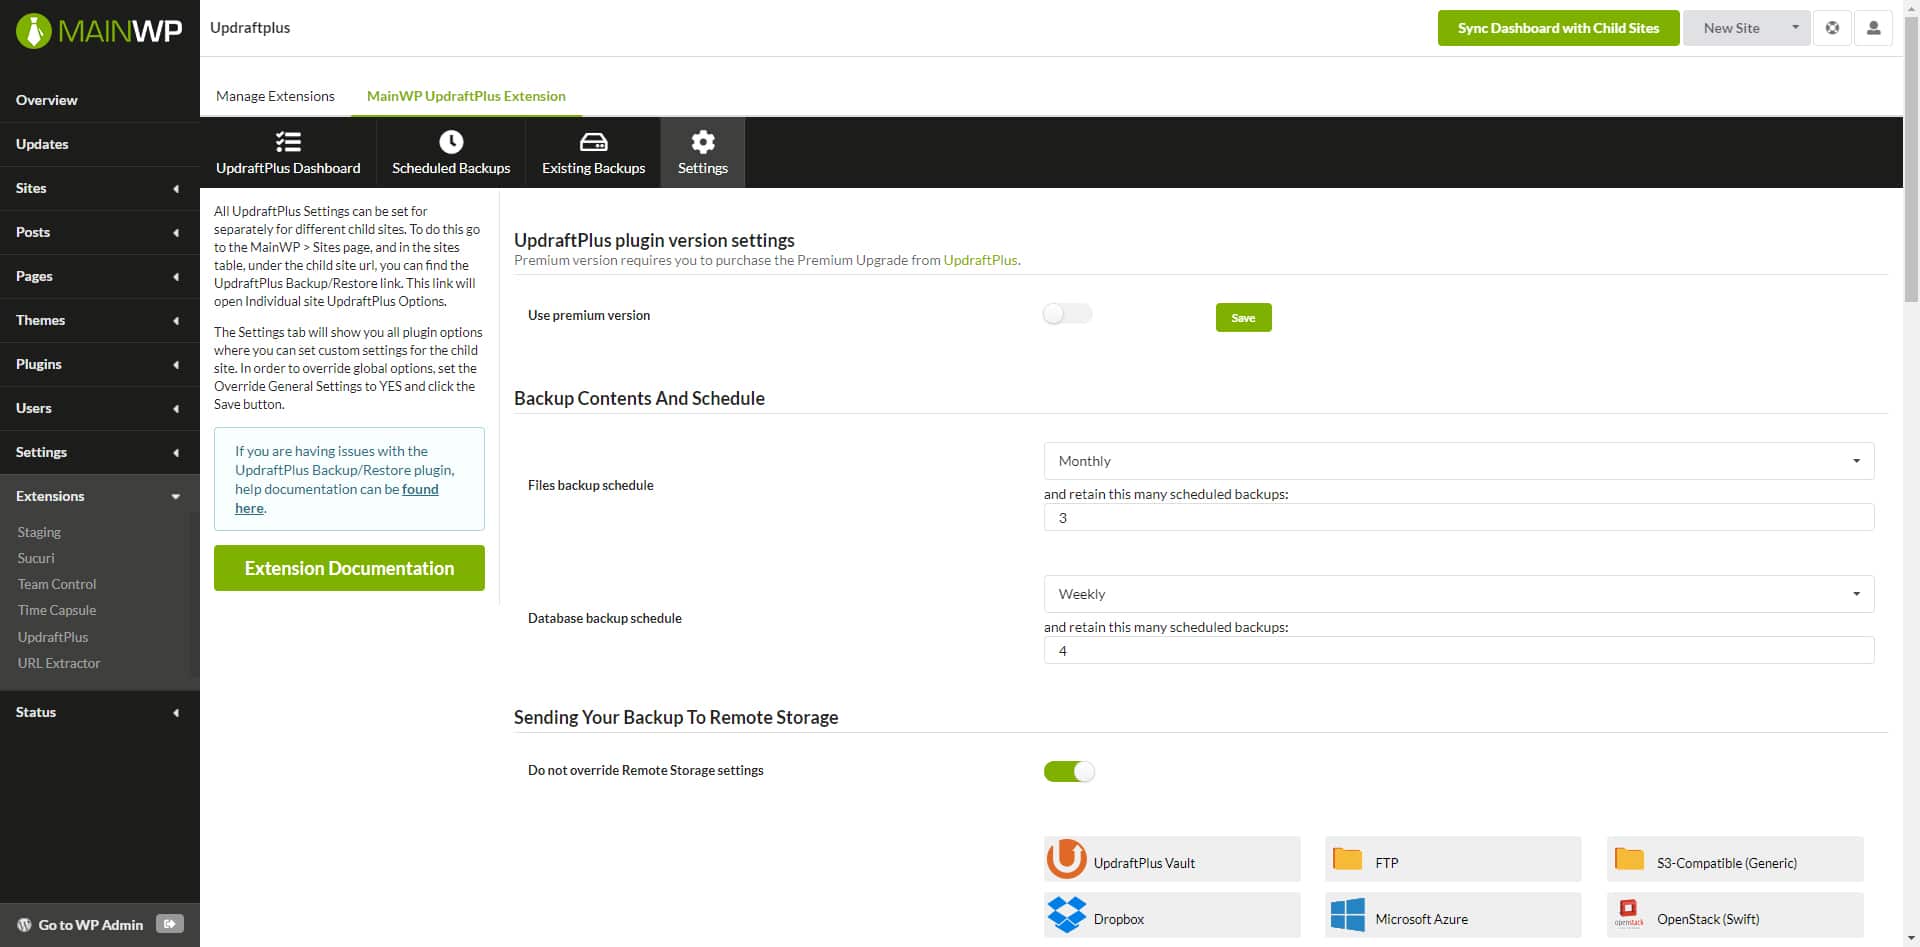Enable the Use premium version toggle

pyautogui.click(x=1067, y=313)
